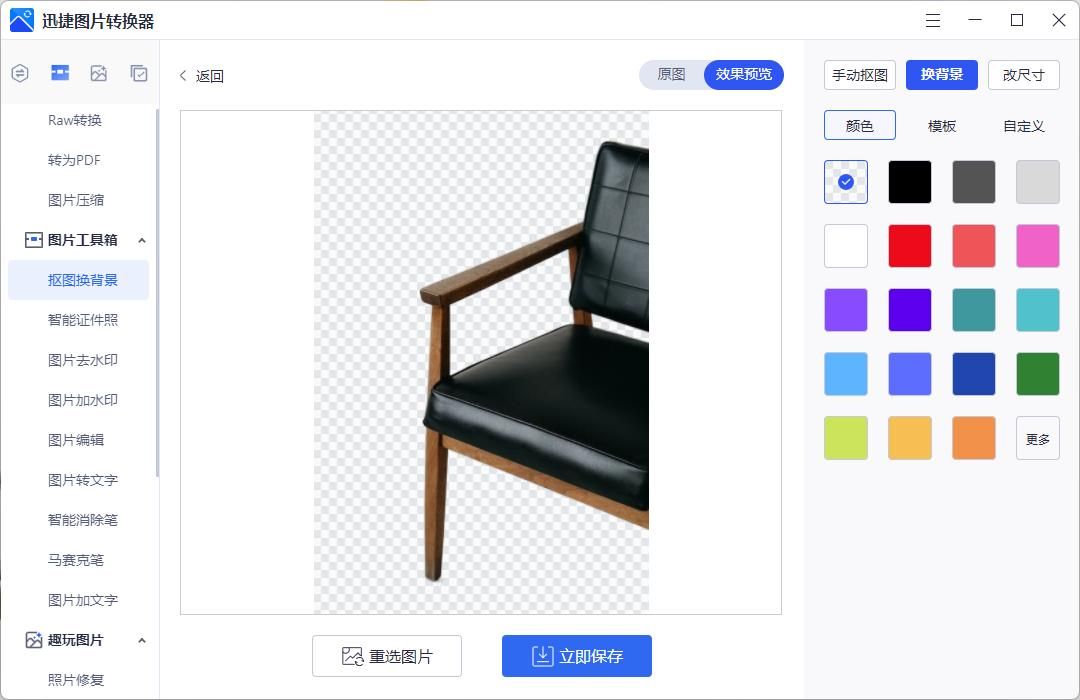This screenshot has width=1080, height=700.
Task: Choose the pink background swatch
Action: tap(1038, 246)
